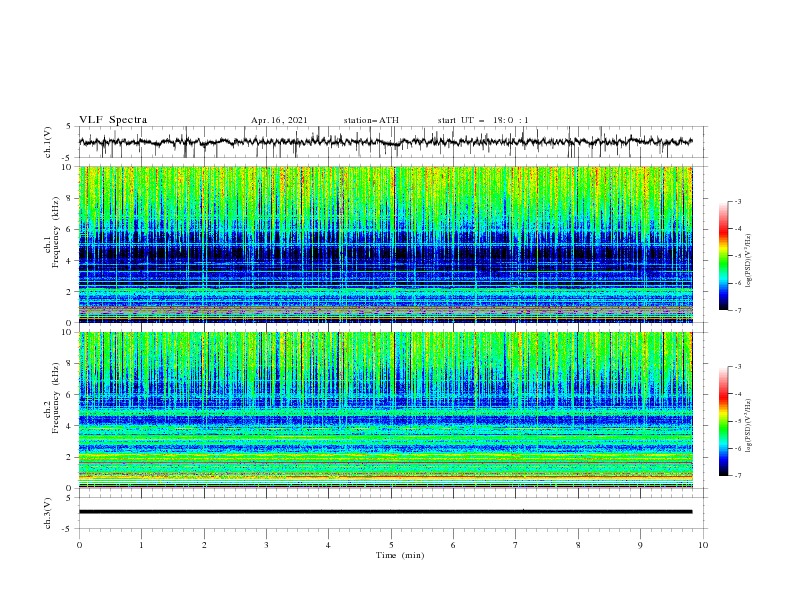Screen dimensions: 792x612
Task: Click the "-5" tick on the ch.3(V) axis
Action: pos(68,529)
